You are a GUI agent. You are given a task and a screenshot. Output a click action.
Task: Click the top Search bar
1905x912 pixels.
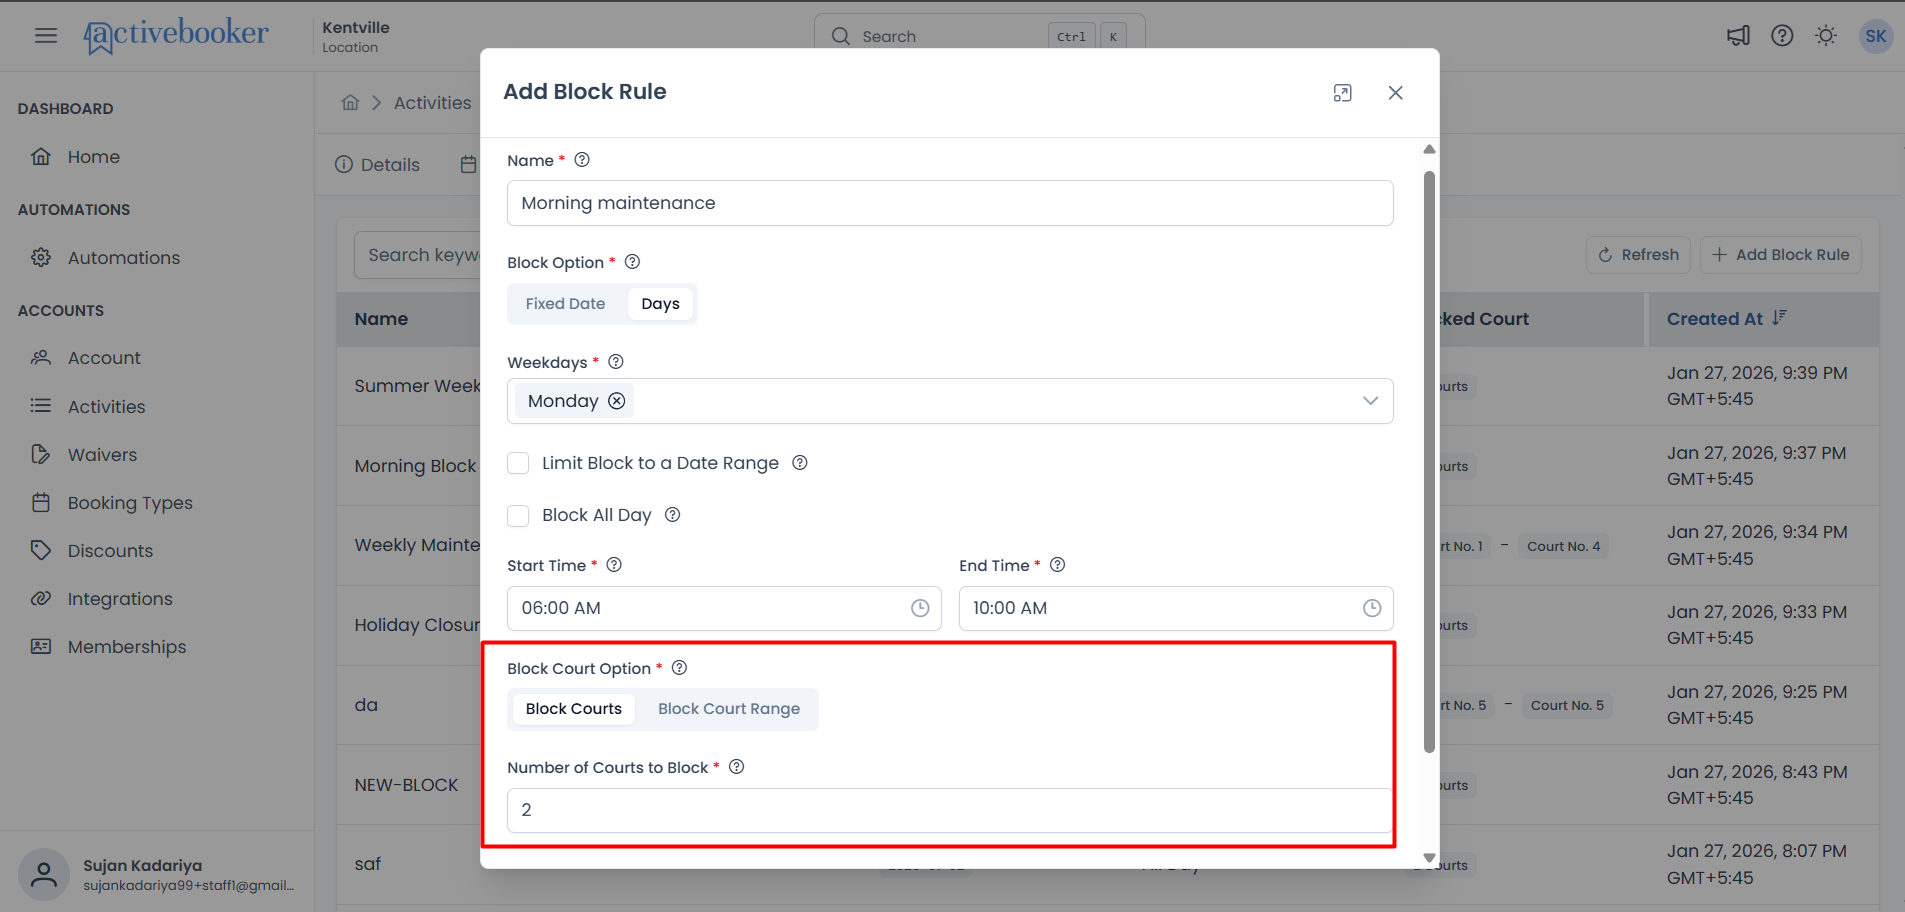[x=980, y=36]
